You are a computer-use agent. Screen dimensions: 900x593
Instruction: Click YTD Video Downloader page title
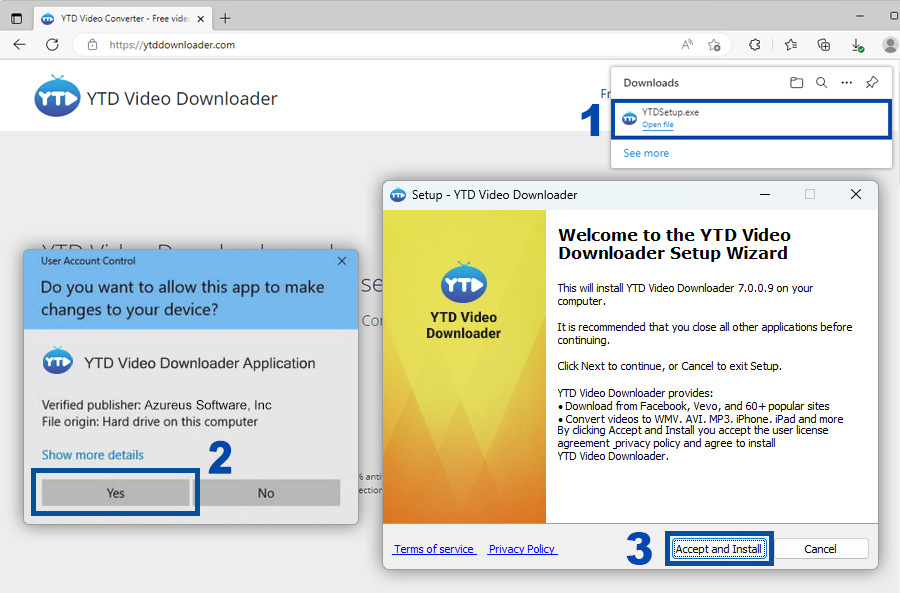pyautogui.click(x=181, y=99)
